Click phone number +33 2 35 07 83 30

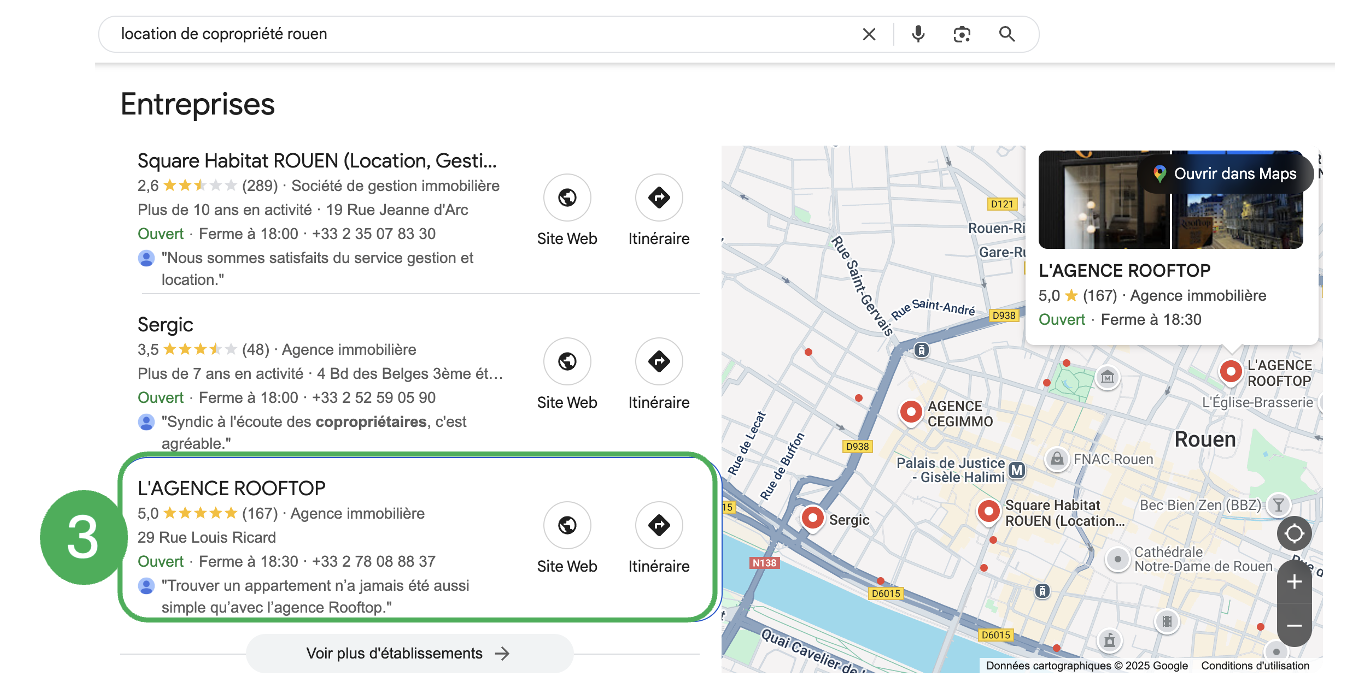pyautogui.click(x=374, y=233)
